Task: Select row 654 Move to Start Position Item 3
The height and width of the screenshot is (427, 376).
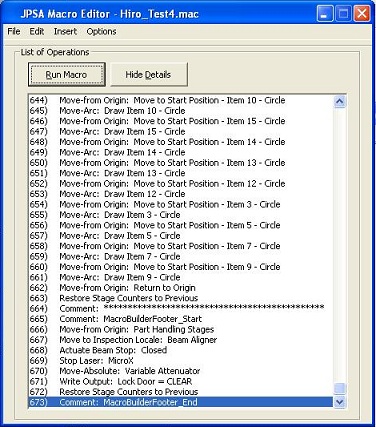Action: [x=181, y=204]
